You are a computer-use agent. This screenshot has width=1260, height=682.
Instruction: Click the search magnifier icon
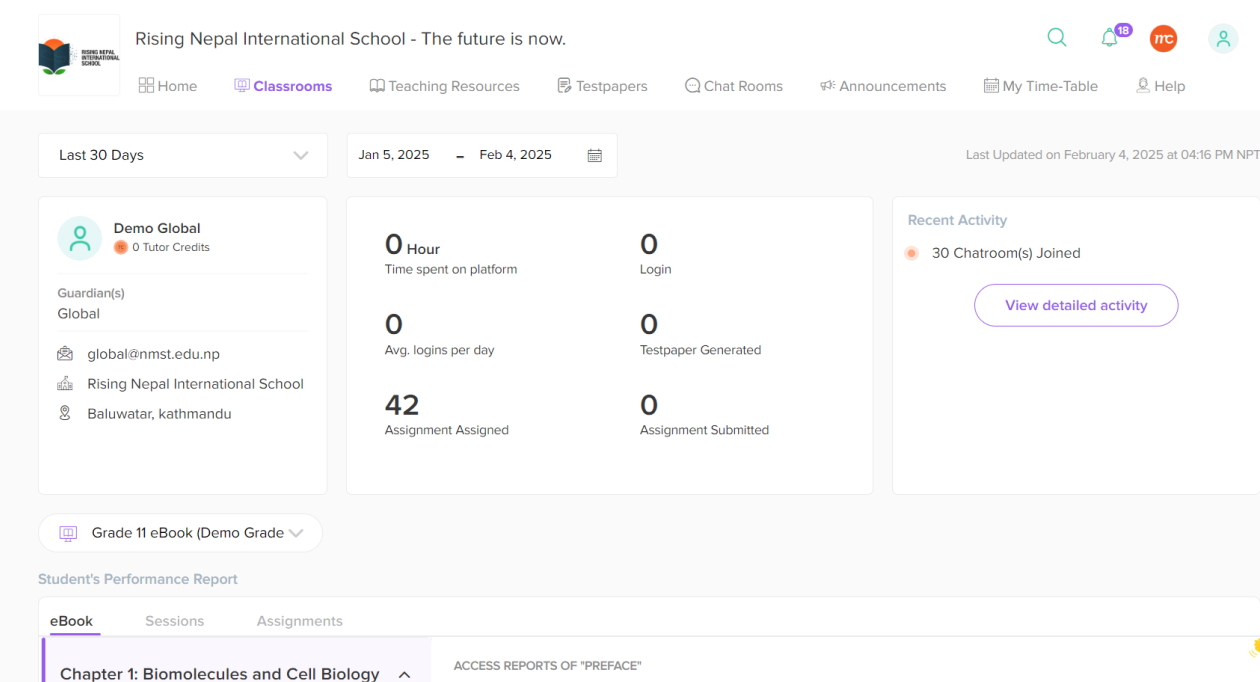pos(1056,38)
